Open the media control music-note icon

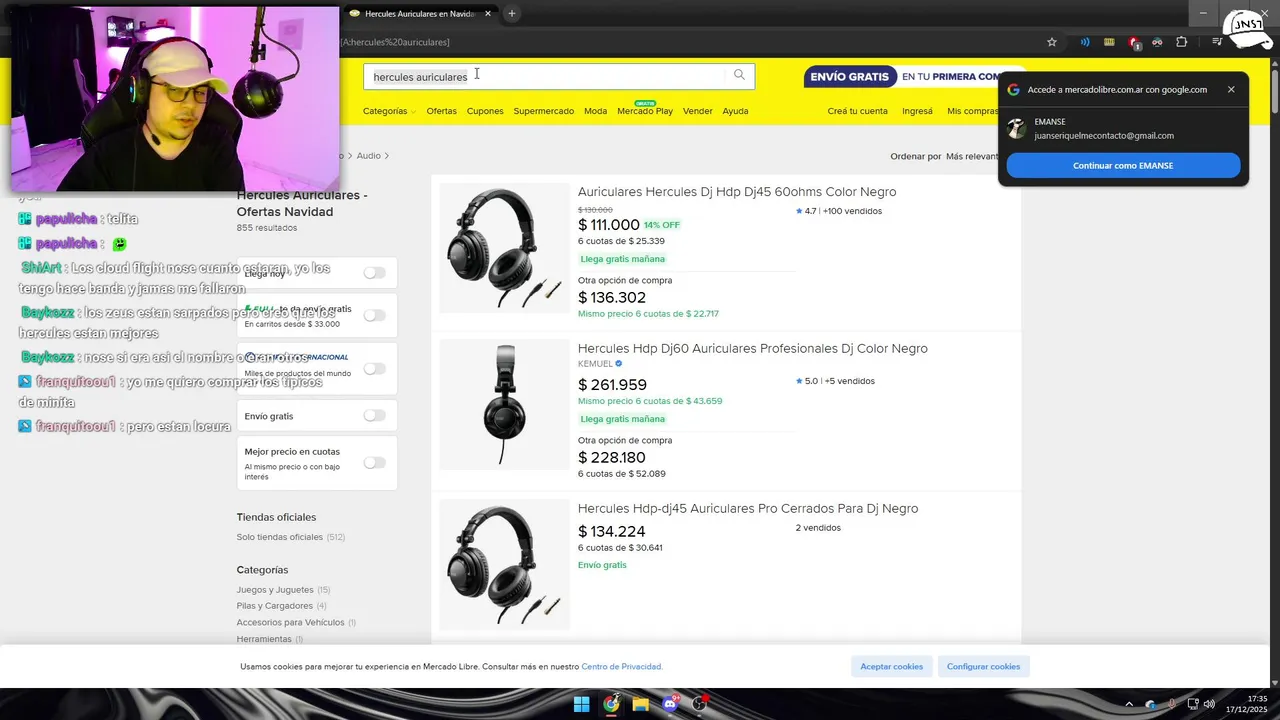pos(1217,42)
